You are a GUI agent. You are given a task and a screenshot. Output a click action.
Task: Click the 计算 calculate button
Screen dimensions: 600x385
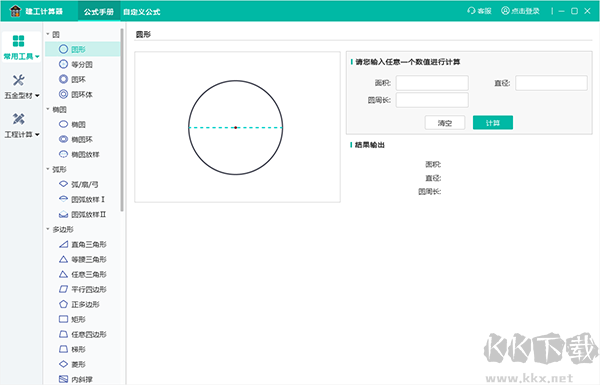click(x=493, y=123)
